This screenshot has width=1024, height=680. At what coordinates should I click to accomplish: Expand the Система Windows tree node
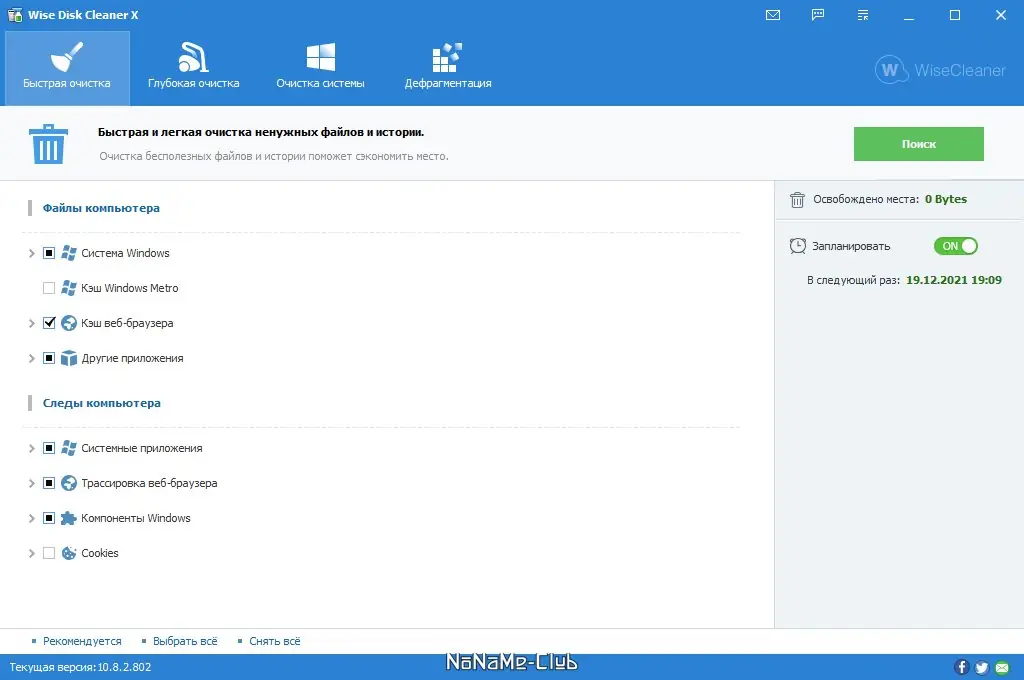click(x=31, y=253)
